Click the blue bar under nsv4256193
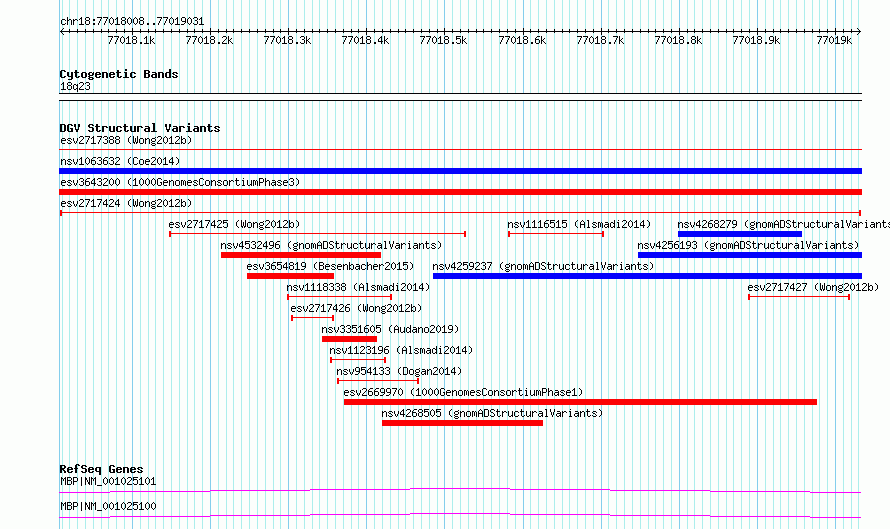 click(x=749, y=255)
